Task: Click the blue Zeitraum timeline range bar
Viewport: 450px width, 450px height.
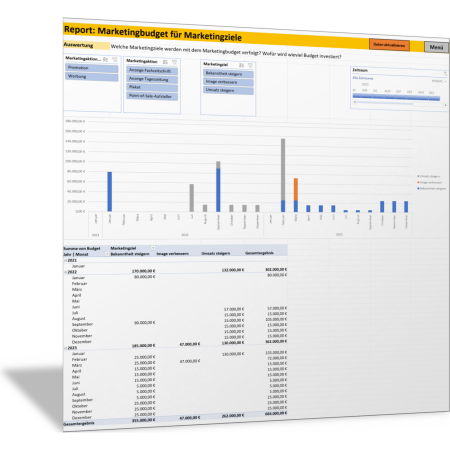Action: click(x=396, y=97)
